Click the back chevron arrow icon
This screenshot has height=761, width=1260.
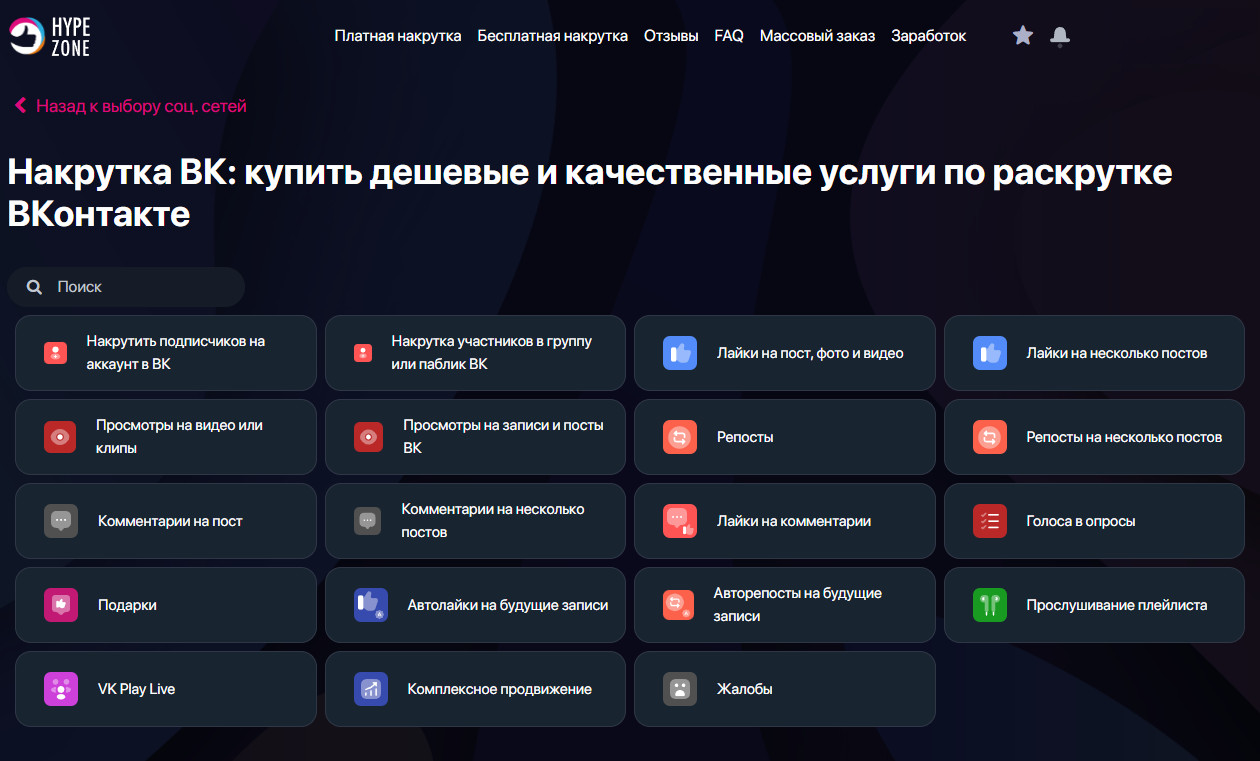click(20, 105)
